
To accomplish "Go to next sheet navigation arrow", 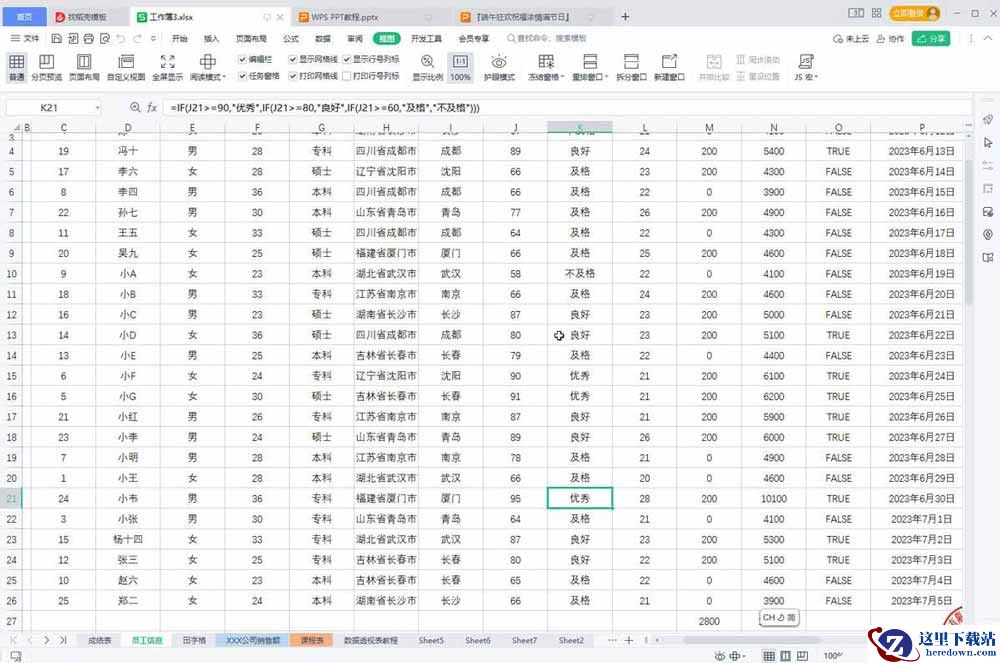I will tap(47, 640).
